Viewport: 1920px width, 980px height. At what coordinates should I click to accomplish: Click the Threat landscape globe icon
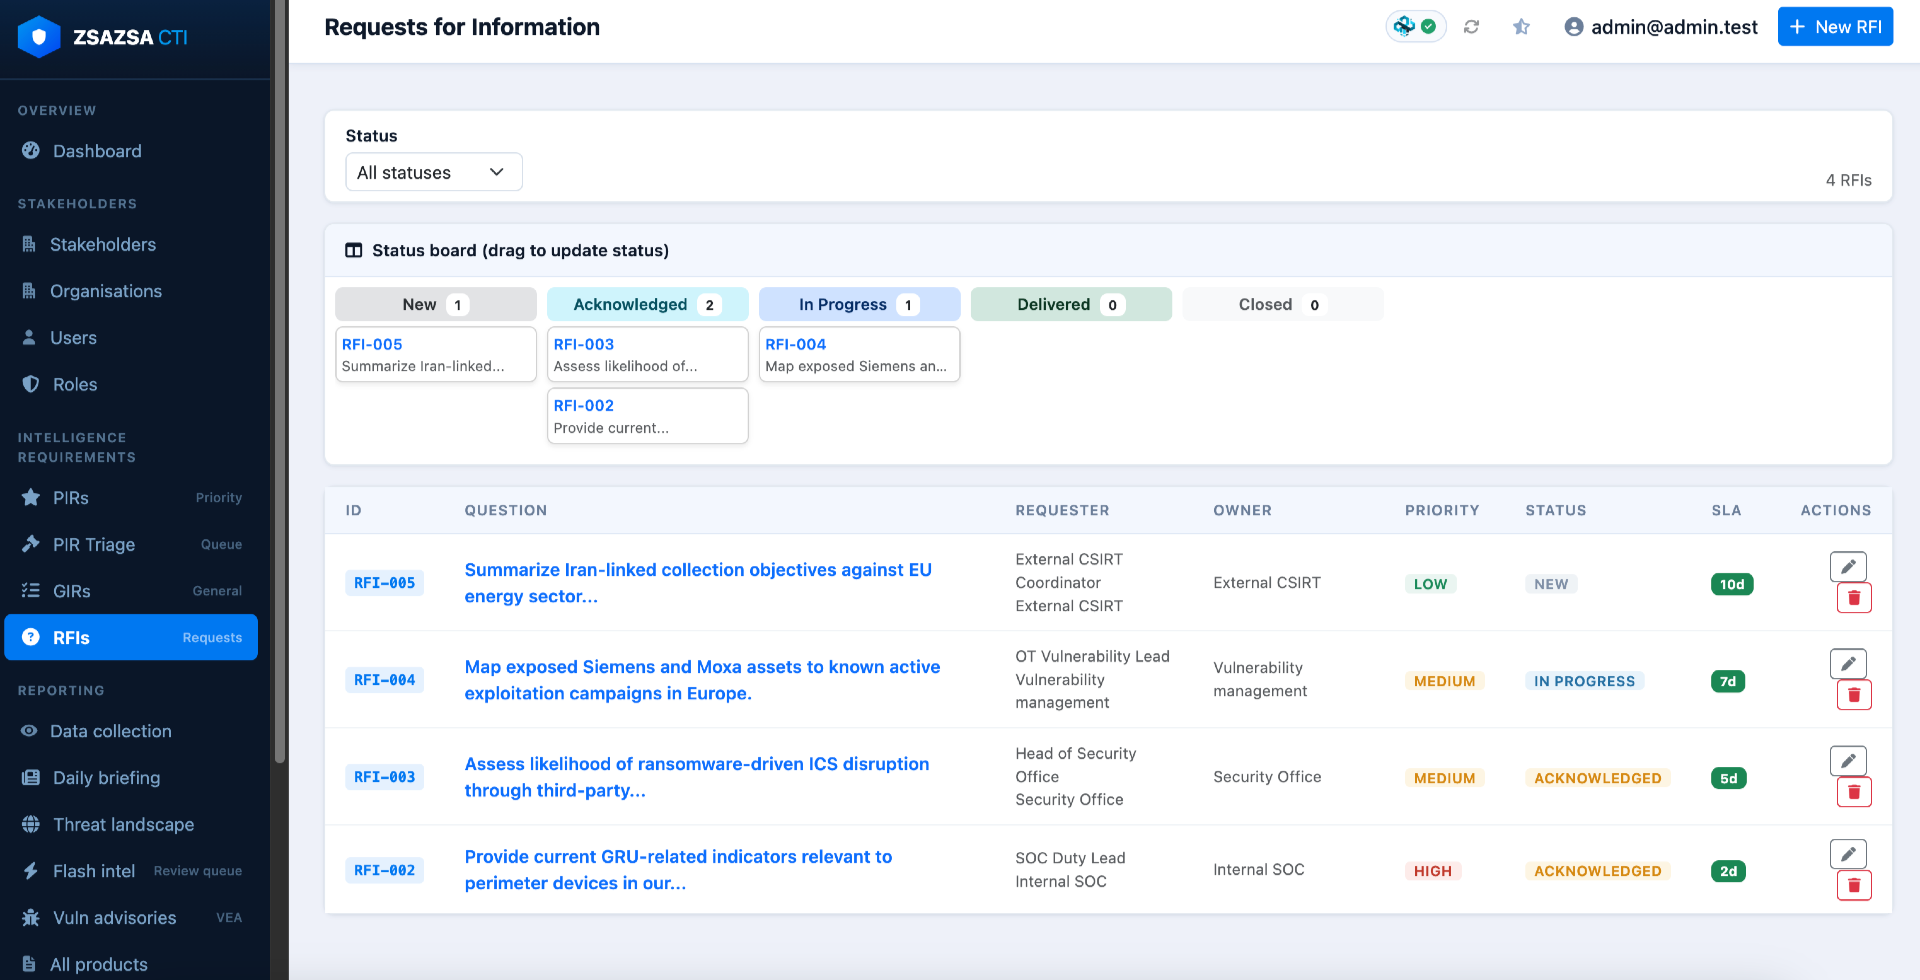[31, 824]
